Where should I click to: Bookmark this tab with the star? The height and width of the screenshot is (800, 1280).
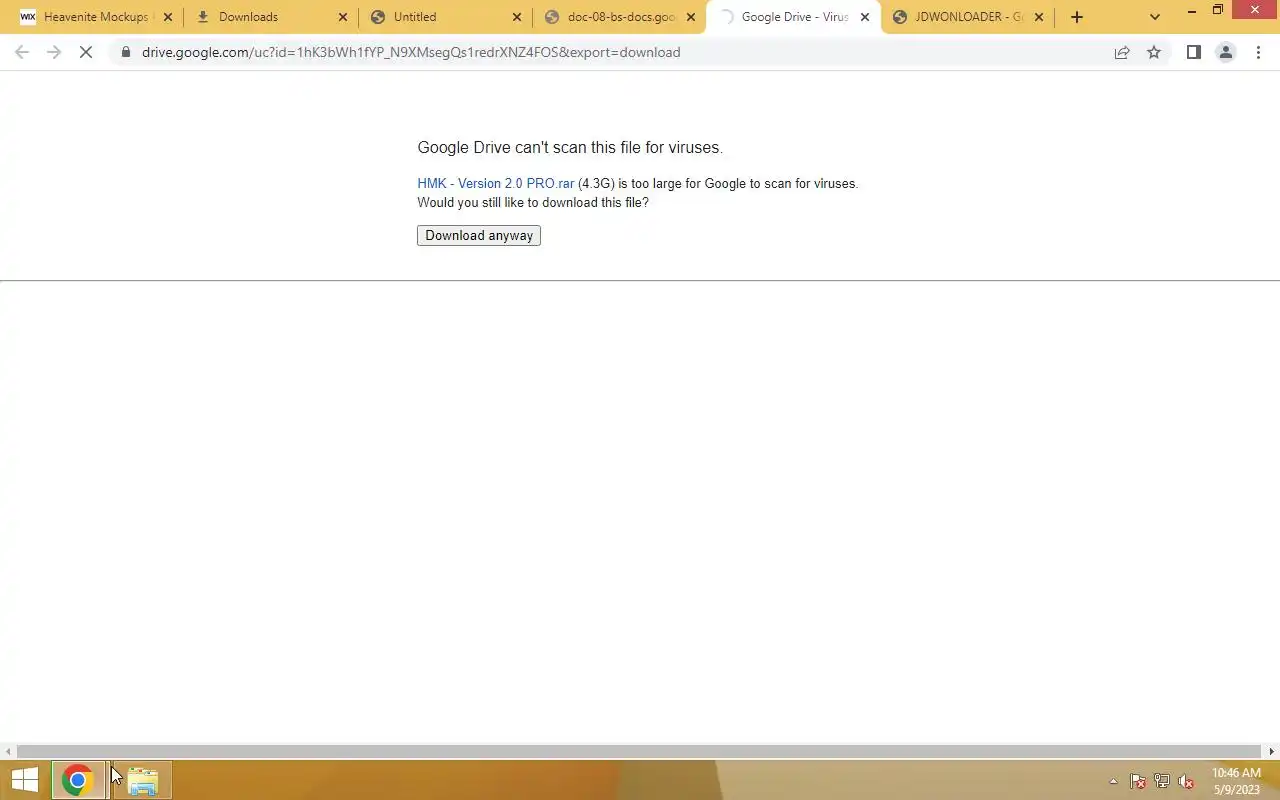pos(1154,52)
